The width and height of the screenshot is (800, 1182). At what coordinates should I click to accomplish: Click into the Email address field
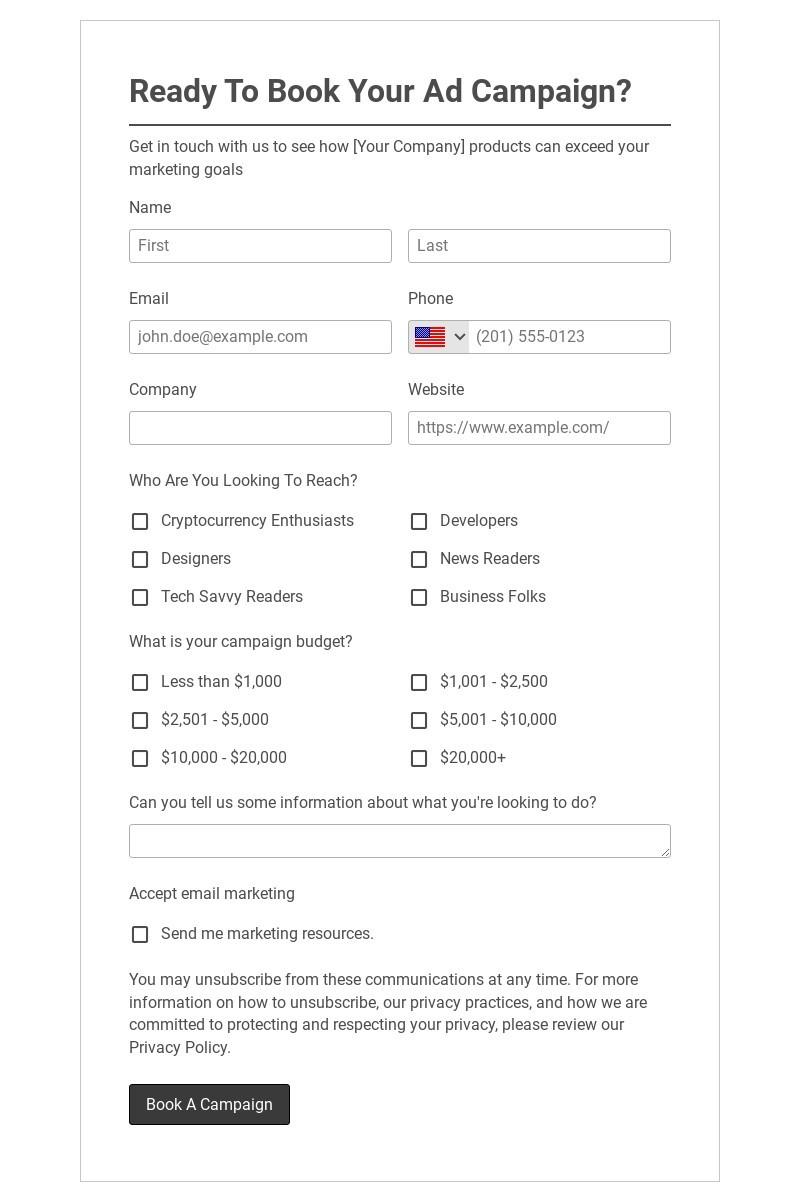click(260, 337)
